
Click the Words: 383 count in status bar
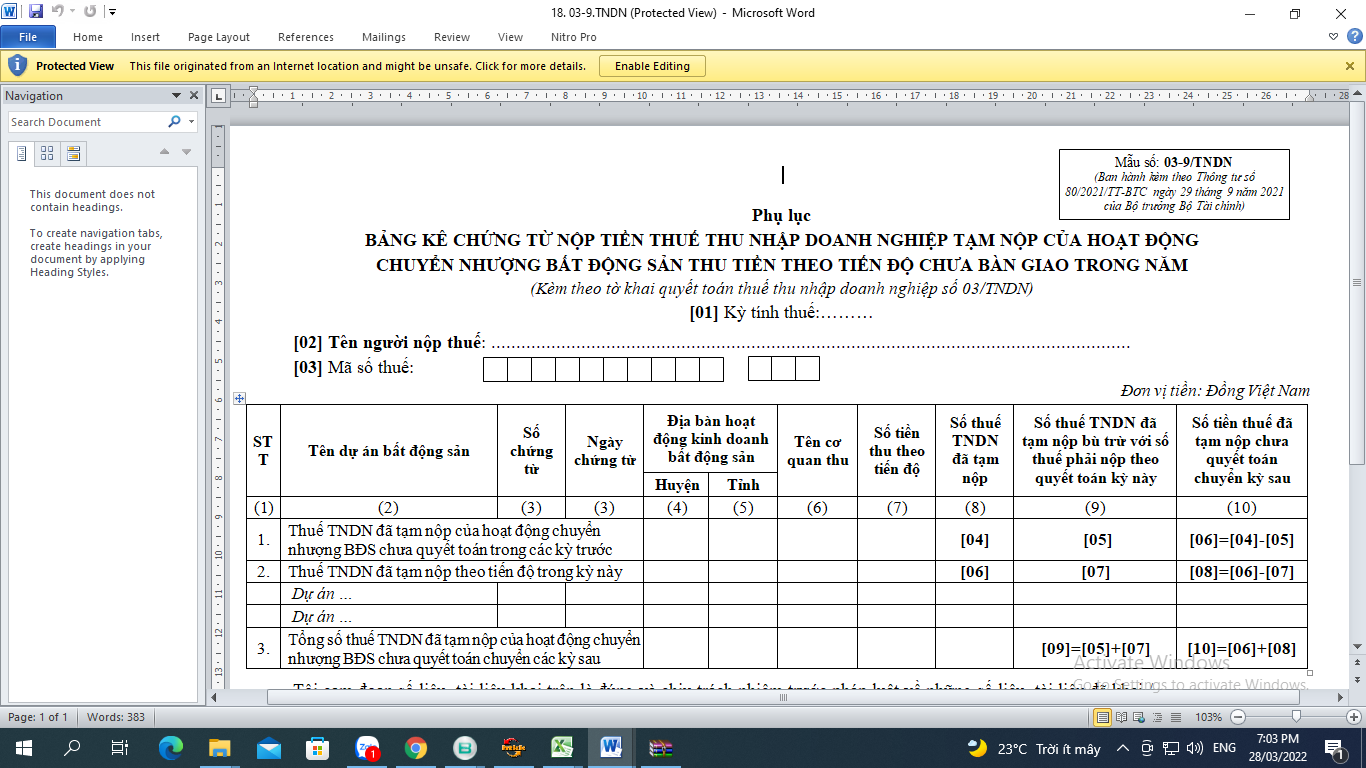click(115, 717)
